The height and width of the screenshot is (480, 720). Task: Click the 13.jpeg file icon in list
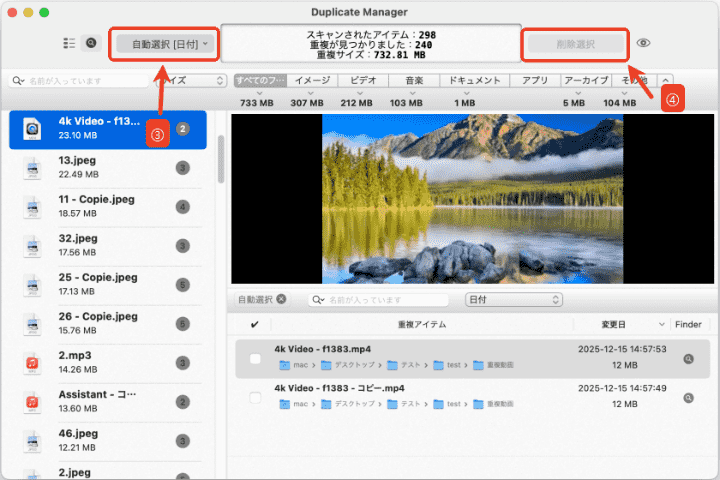[32, 166]
